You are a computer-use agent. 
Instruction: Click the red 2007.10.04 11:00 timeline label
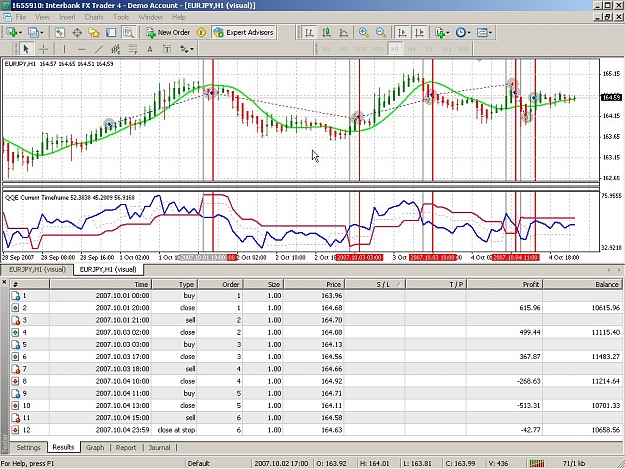(x=515, y=257)
